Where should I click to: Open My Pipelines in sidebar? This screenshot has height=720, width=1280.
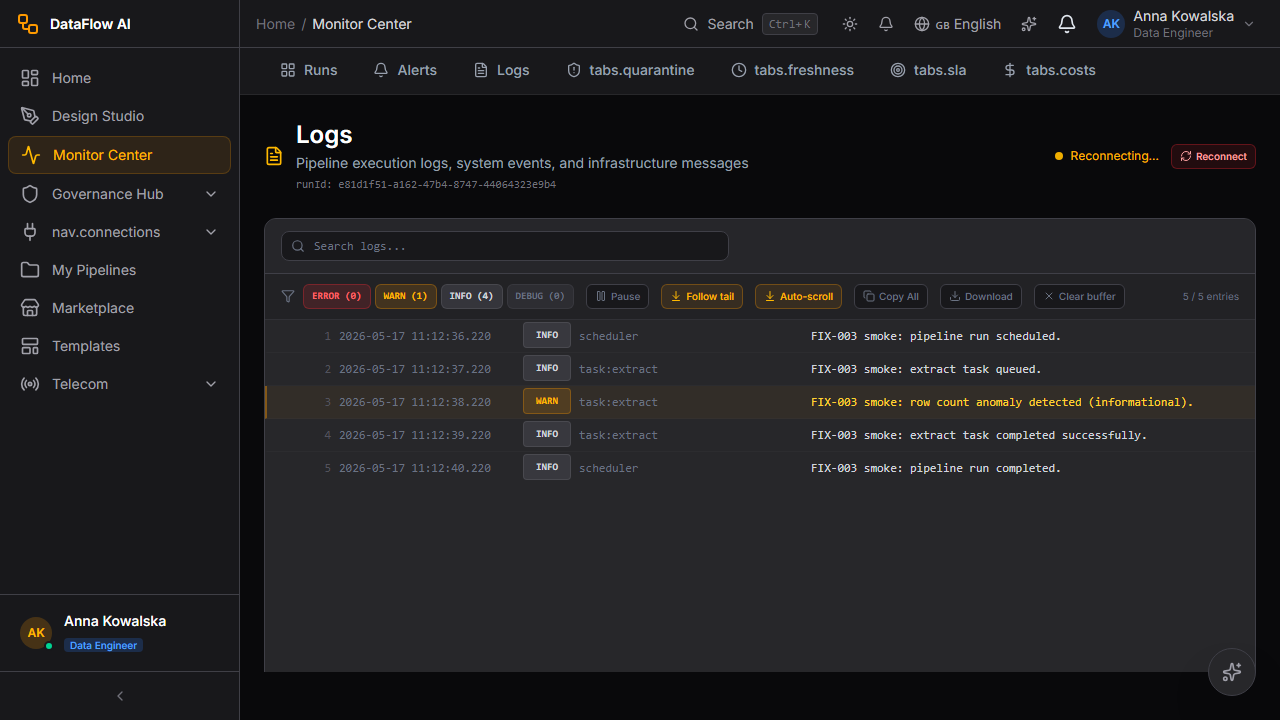(119, 270)
